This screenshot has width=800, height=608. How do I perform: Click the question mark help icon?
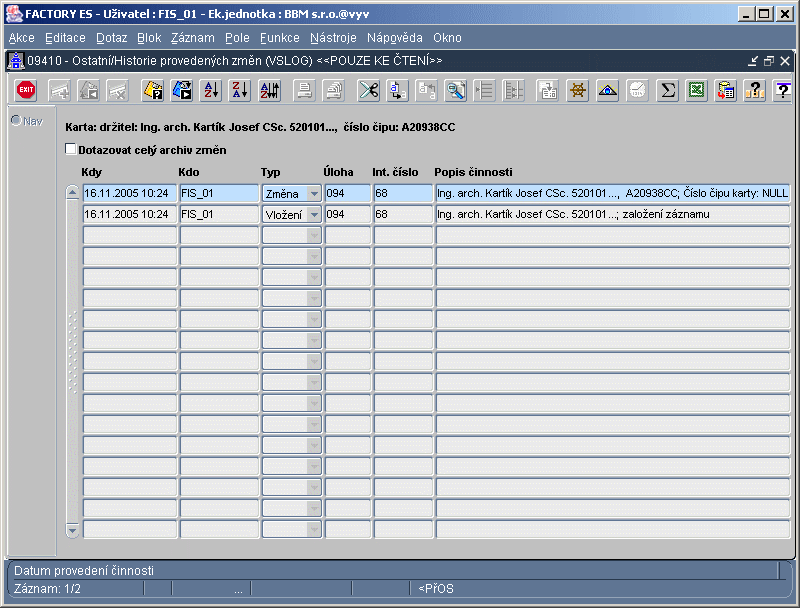coord(783,90)
